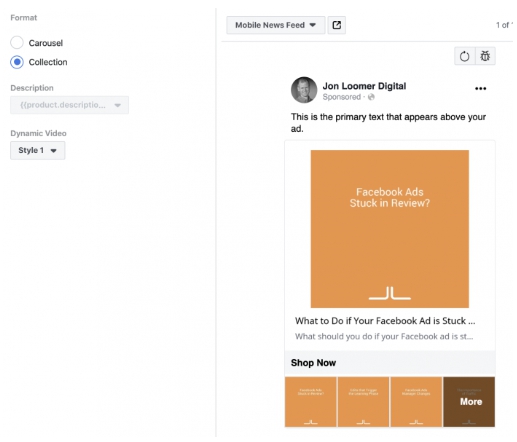Open the three-dot menu on ad
This screenshot has width=517, height=442.
480,88
